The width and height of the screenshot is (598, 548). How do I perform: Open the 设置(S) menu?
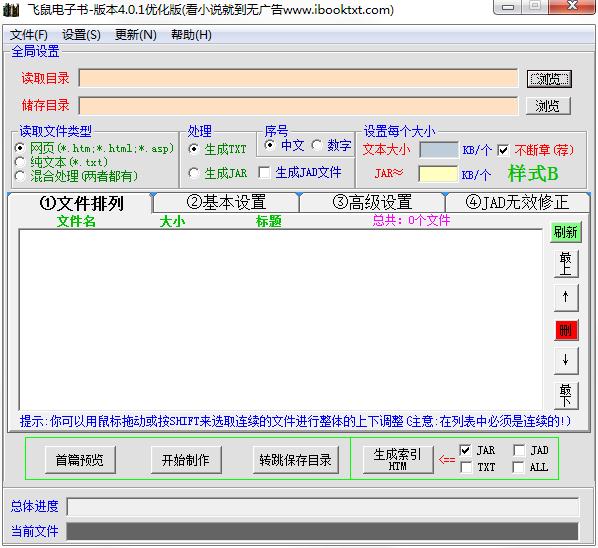[81, 35]
